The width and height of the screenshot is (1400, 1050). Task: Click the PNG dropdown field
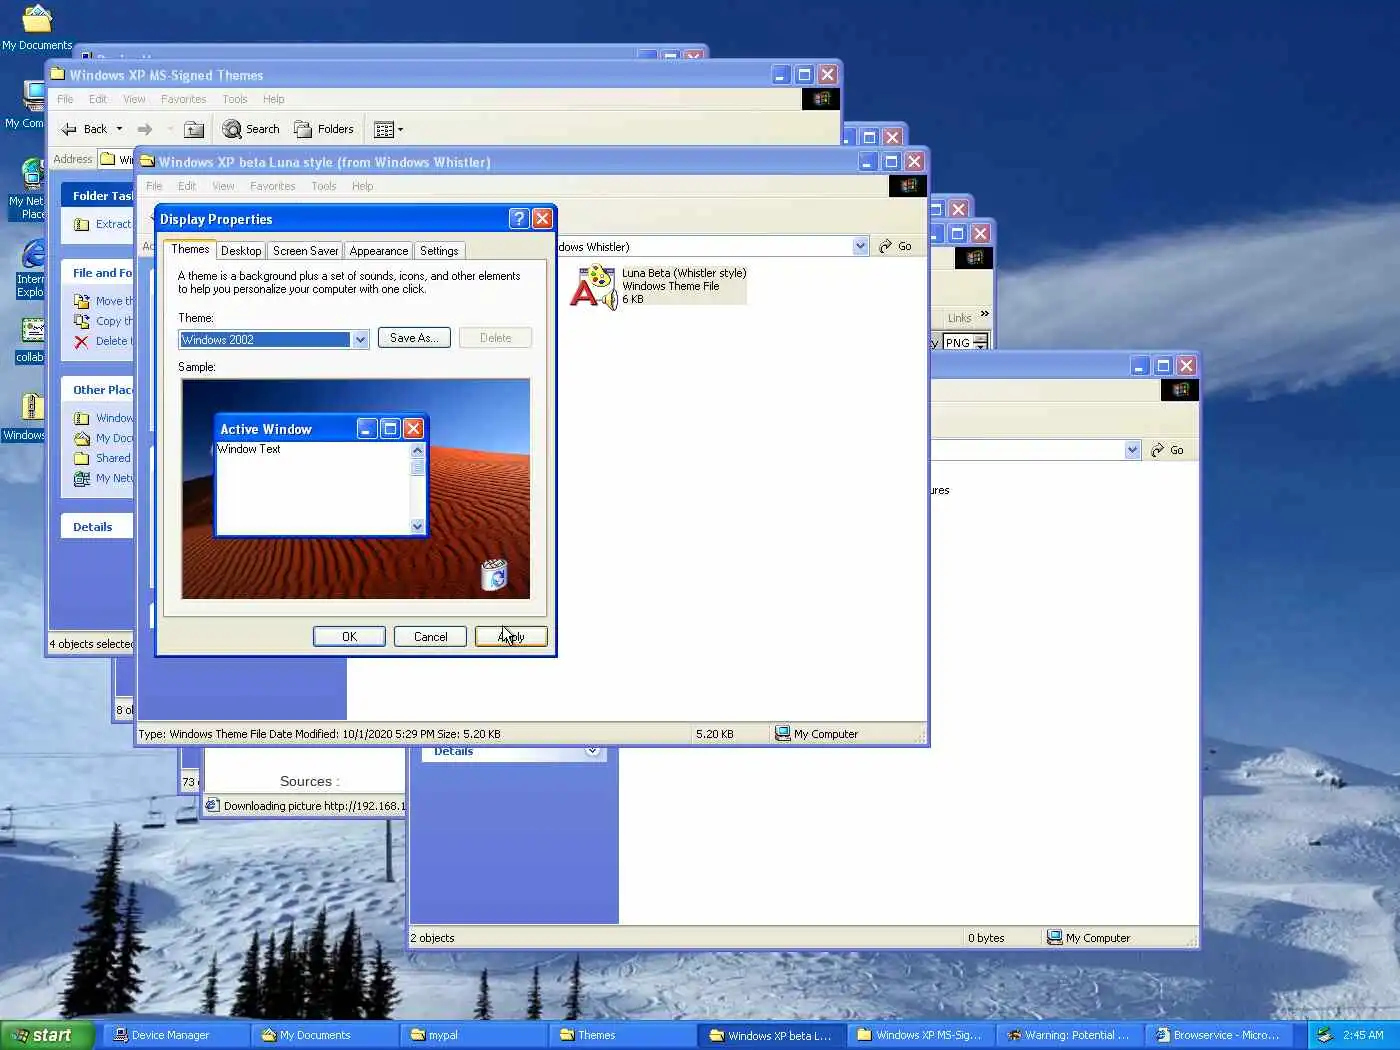(966, 342)
